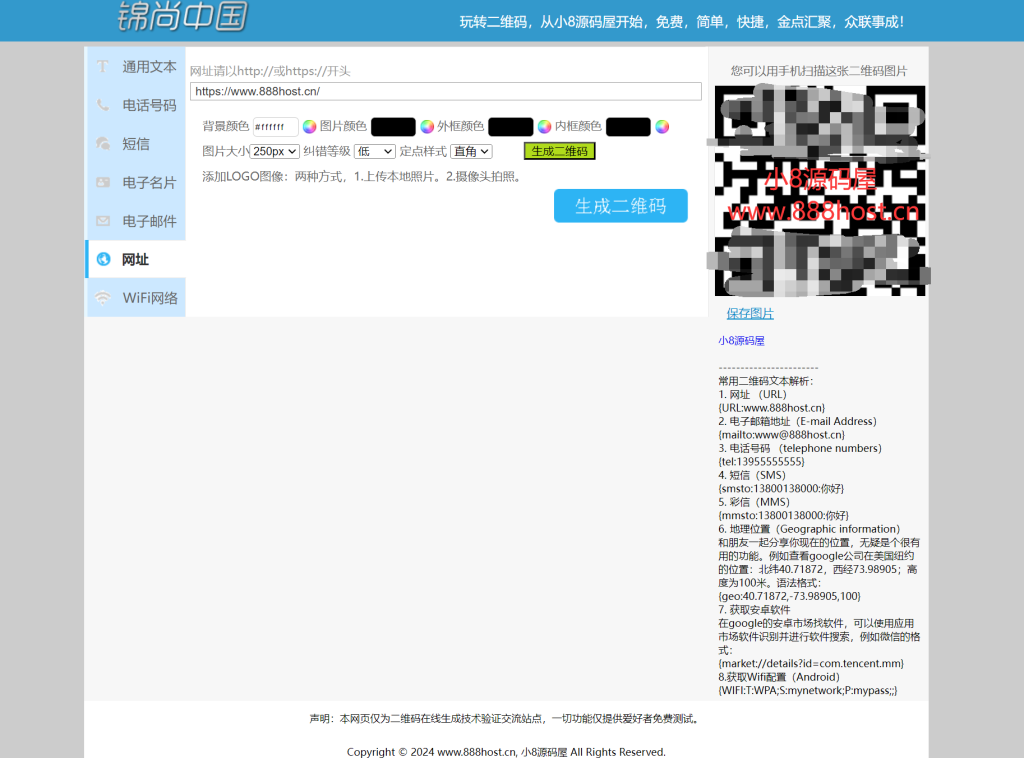This screenshot has height=758, width=1024.
Task: Click the 声明 disclaimer text in footer
Action: 505,719
